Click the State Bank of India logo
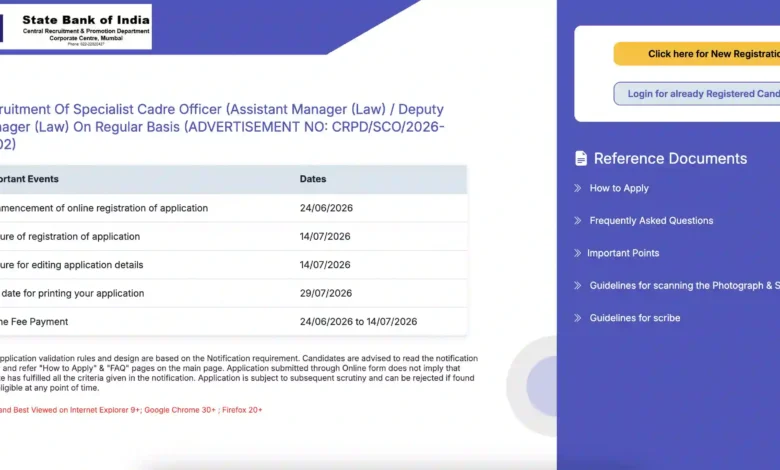Image resolution: width=780 pixels, height=470 pixels. (x=76, y=27)
